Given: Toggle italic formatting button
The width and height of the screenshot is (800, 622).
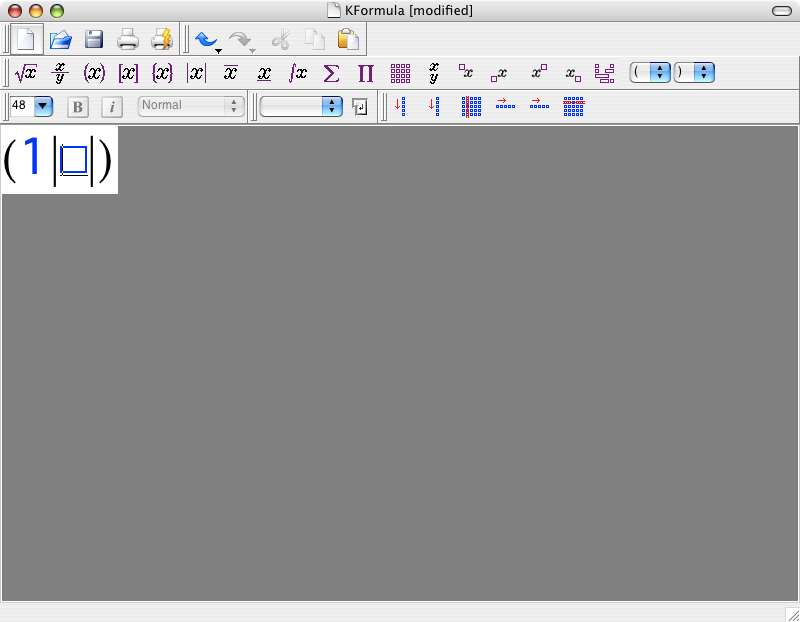Looking at the screenshot, I should pyautogui.click(x=112, y=107).
